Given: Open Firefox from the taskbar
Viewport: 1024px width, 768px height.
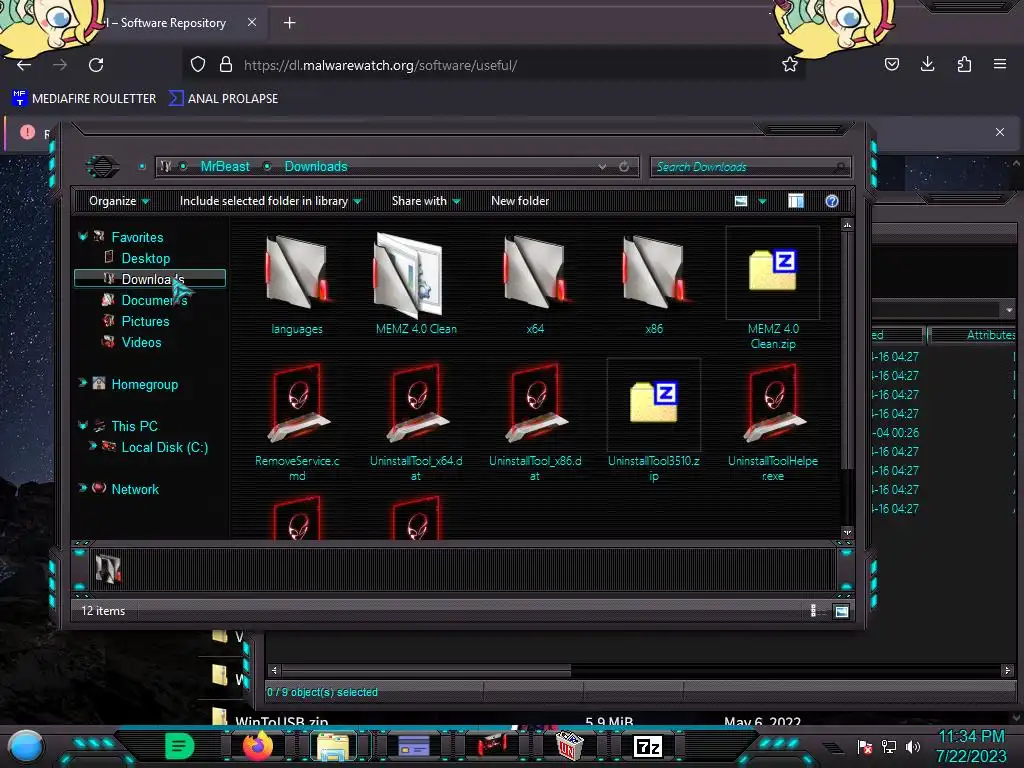Looking at the screenshot, I should click(257, 745).
